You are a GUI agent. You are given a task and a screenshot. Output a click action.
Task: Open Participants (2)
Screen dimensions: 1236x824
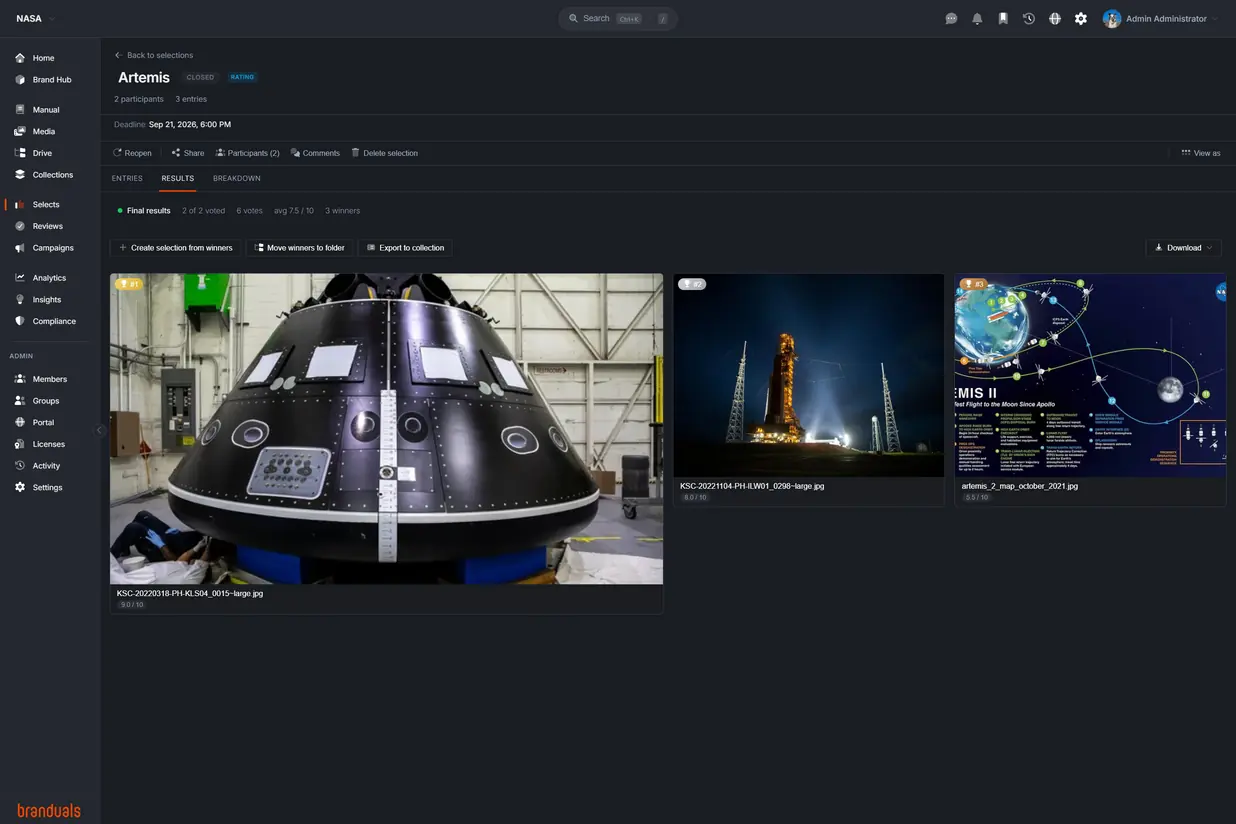248,153
